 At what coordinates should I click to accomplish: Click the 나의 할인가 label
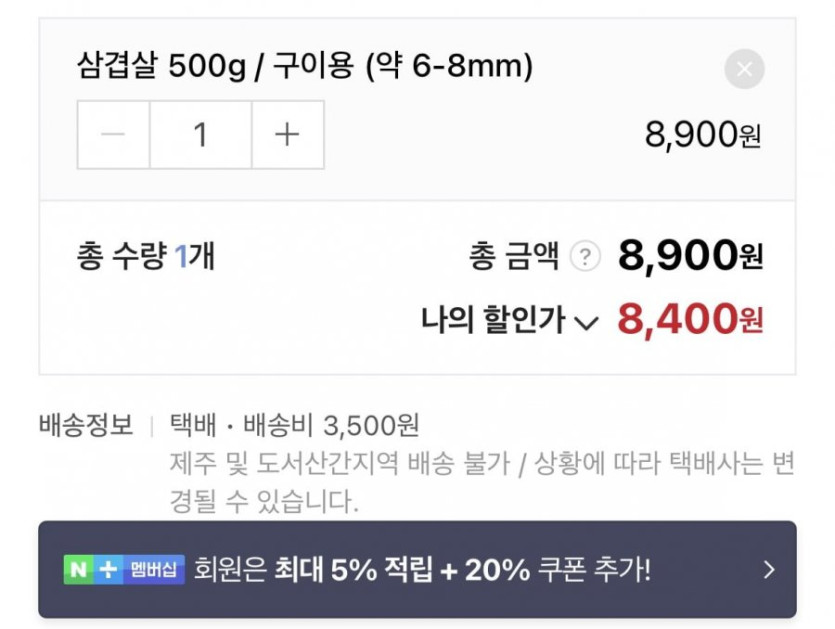click(493, 321)
